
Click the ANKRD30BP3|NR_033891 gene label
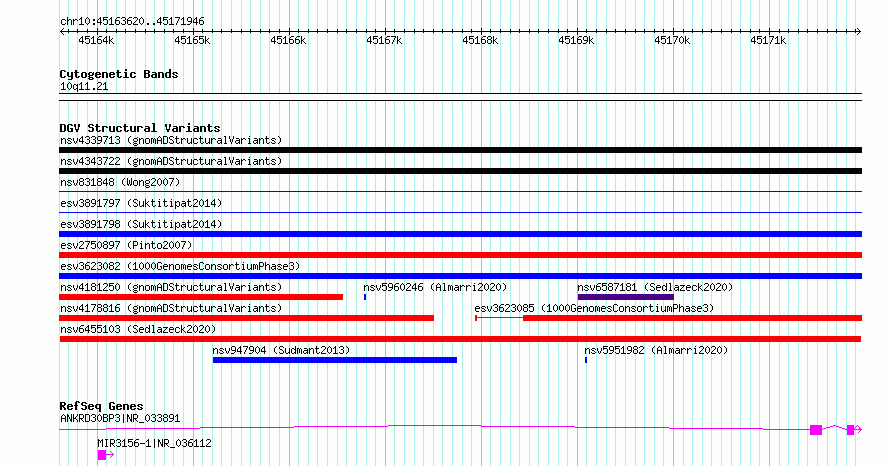120,418
